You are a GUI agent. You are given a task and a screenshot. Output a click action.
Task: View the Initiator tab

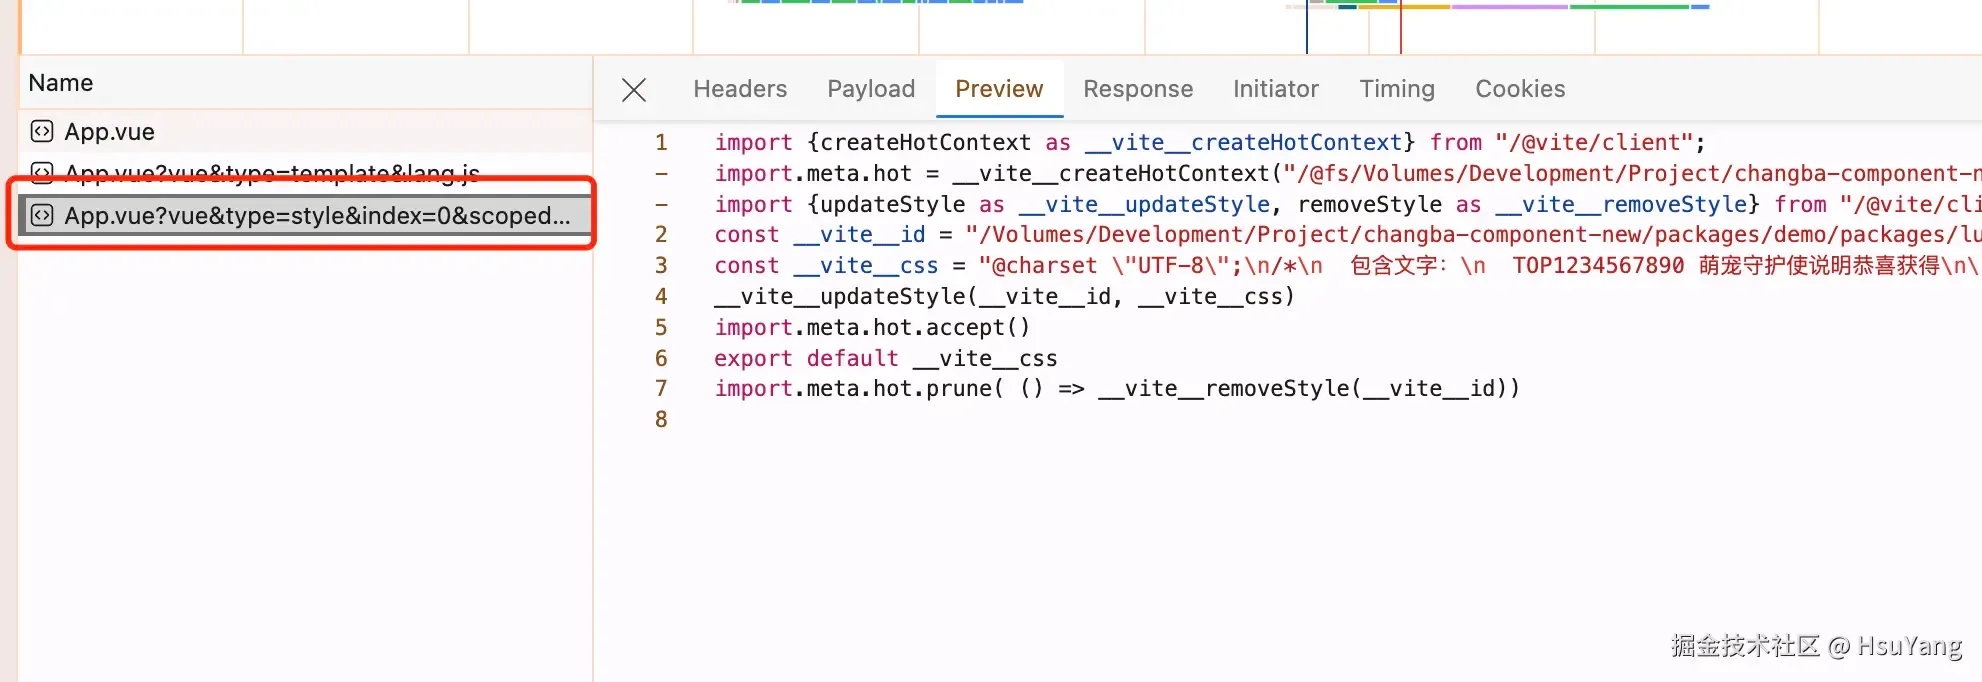pyautogui.click(x=1276, y=89)
